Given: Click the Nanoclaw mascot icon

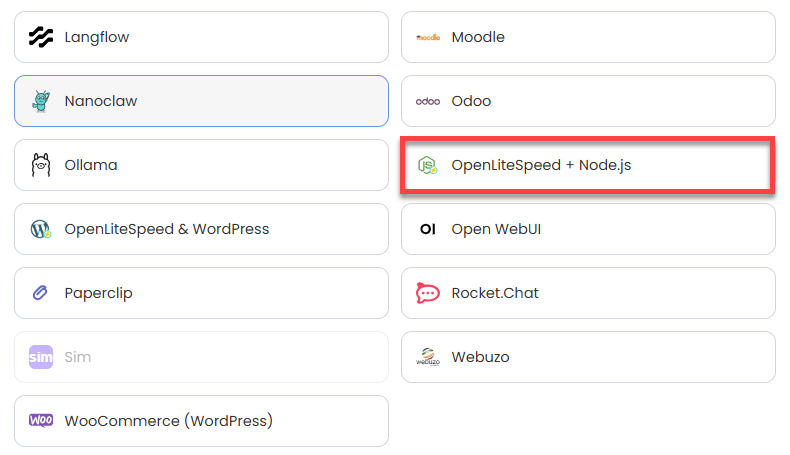Looking at the screenshot, I should point(41,101).
